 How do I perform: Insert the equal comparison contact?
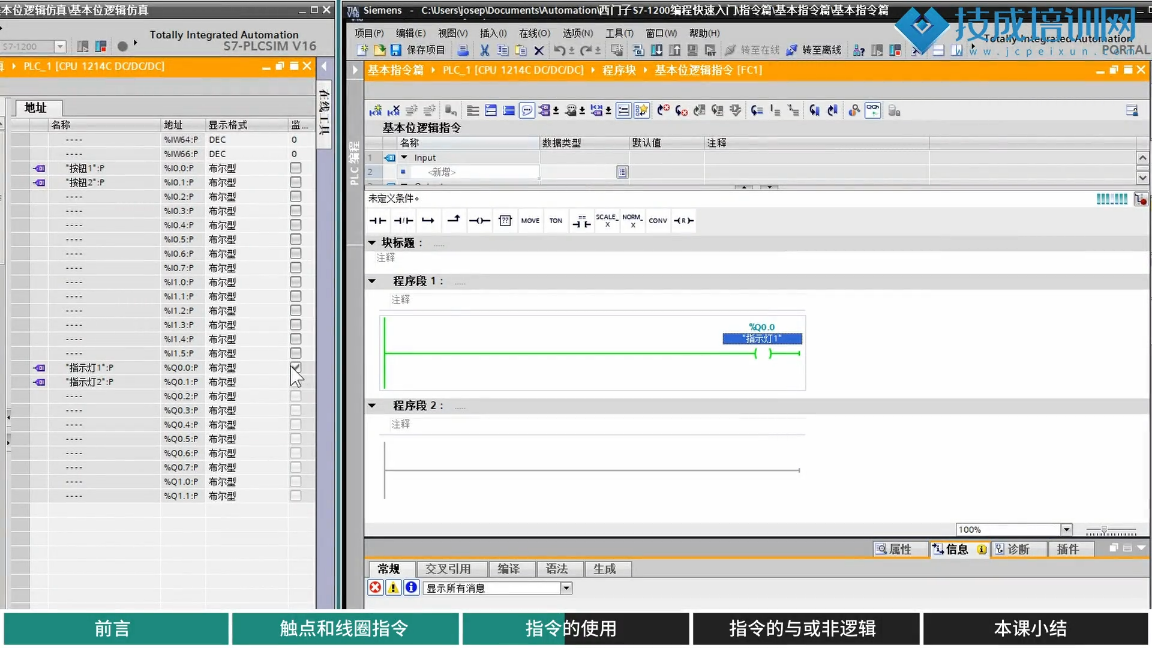(581, 220)
